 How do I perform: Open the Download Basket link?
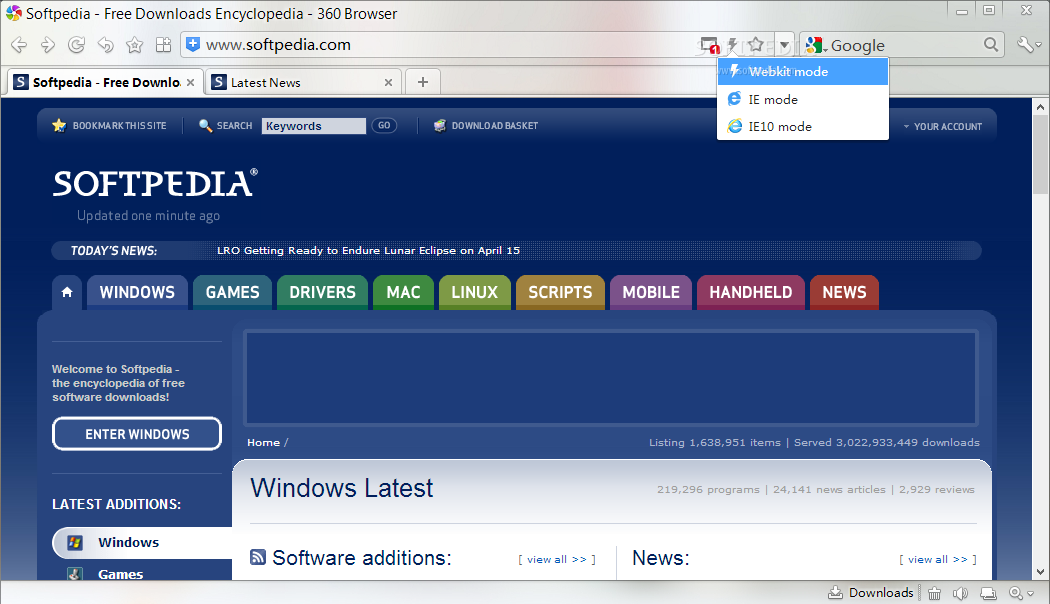click(x=494, y=126)
